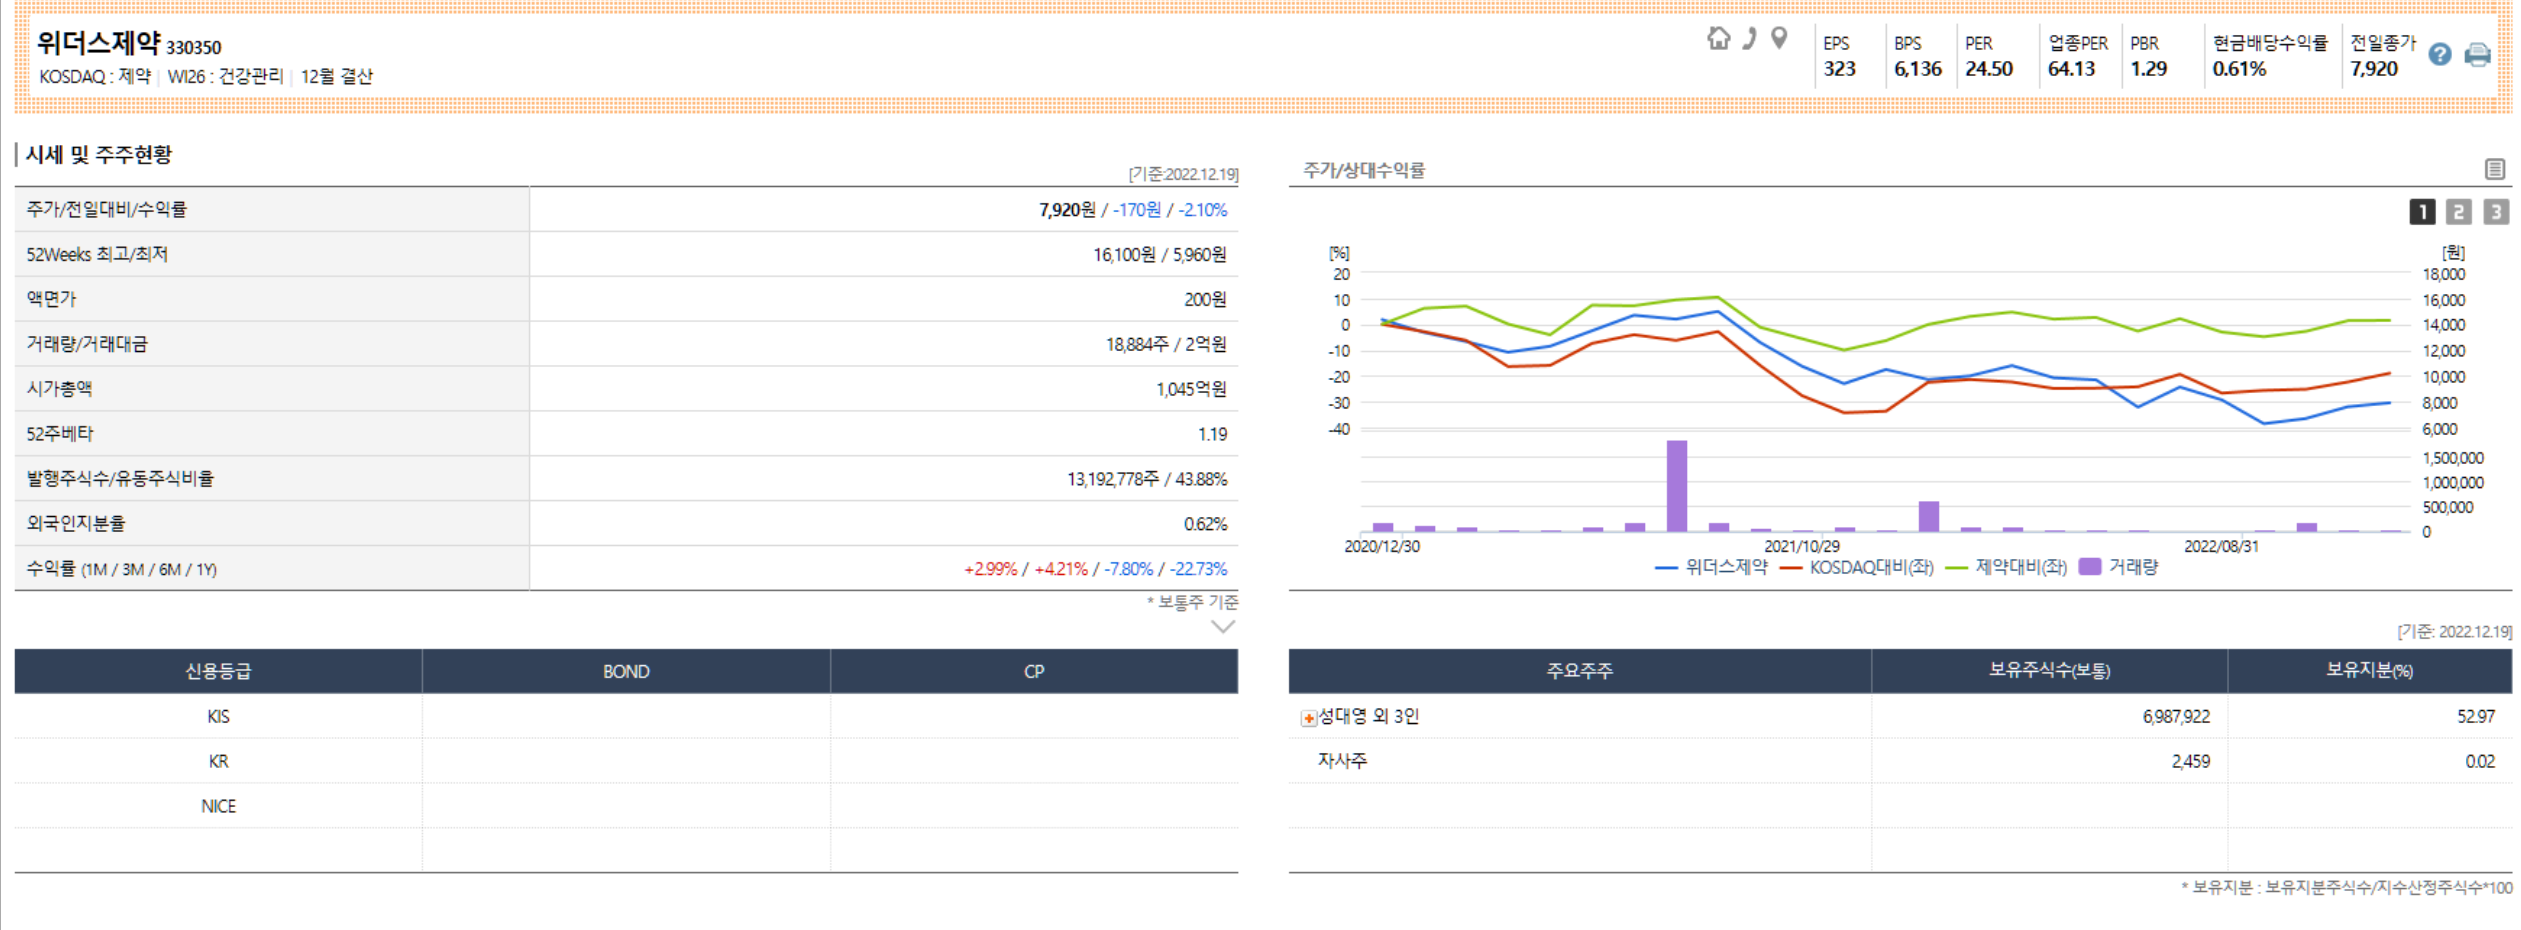Click the map location pin icon
The image size is (2521, 930).
click(1779, 39)
